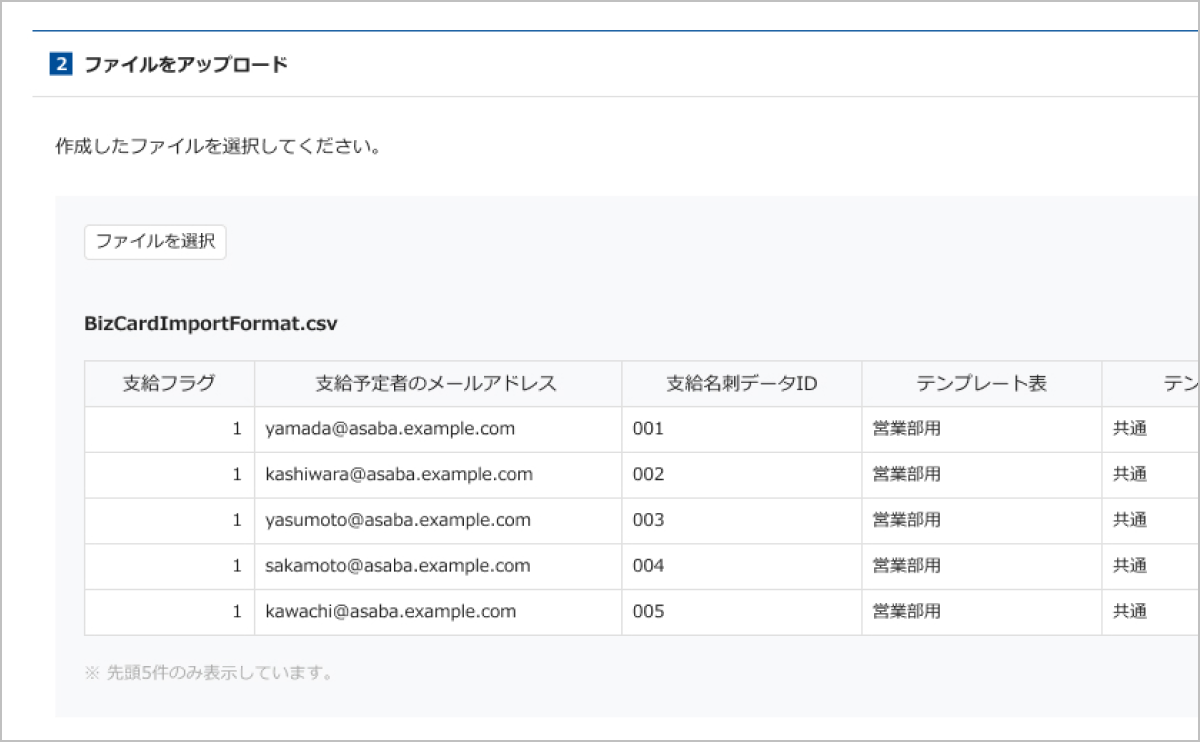Select the yamada@asaba.example.com email cell

(390, 429)
